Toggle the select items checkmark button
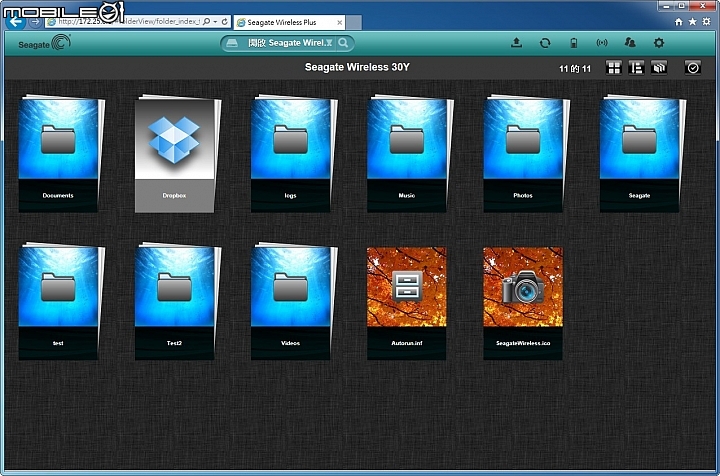 click(692, 68)
